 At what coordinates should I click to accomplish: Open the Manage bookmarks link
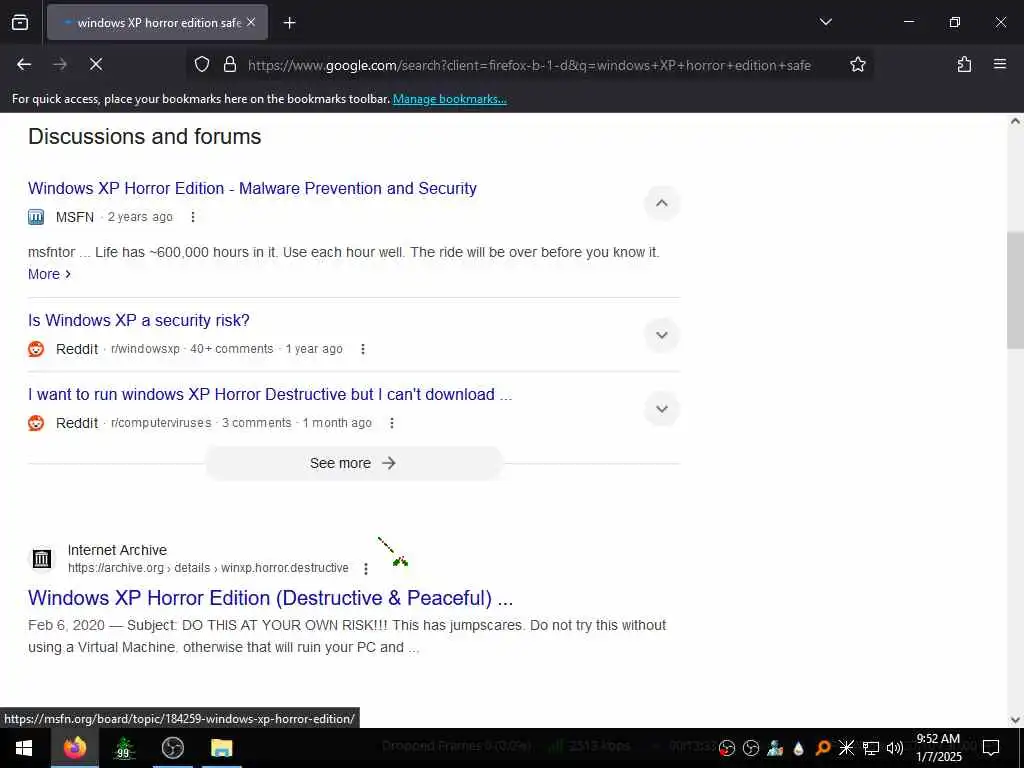click(x=449, y=99)
